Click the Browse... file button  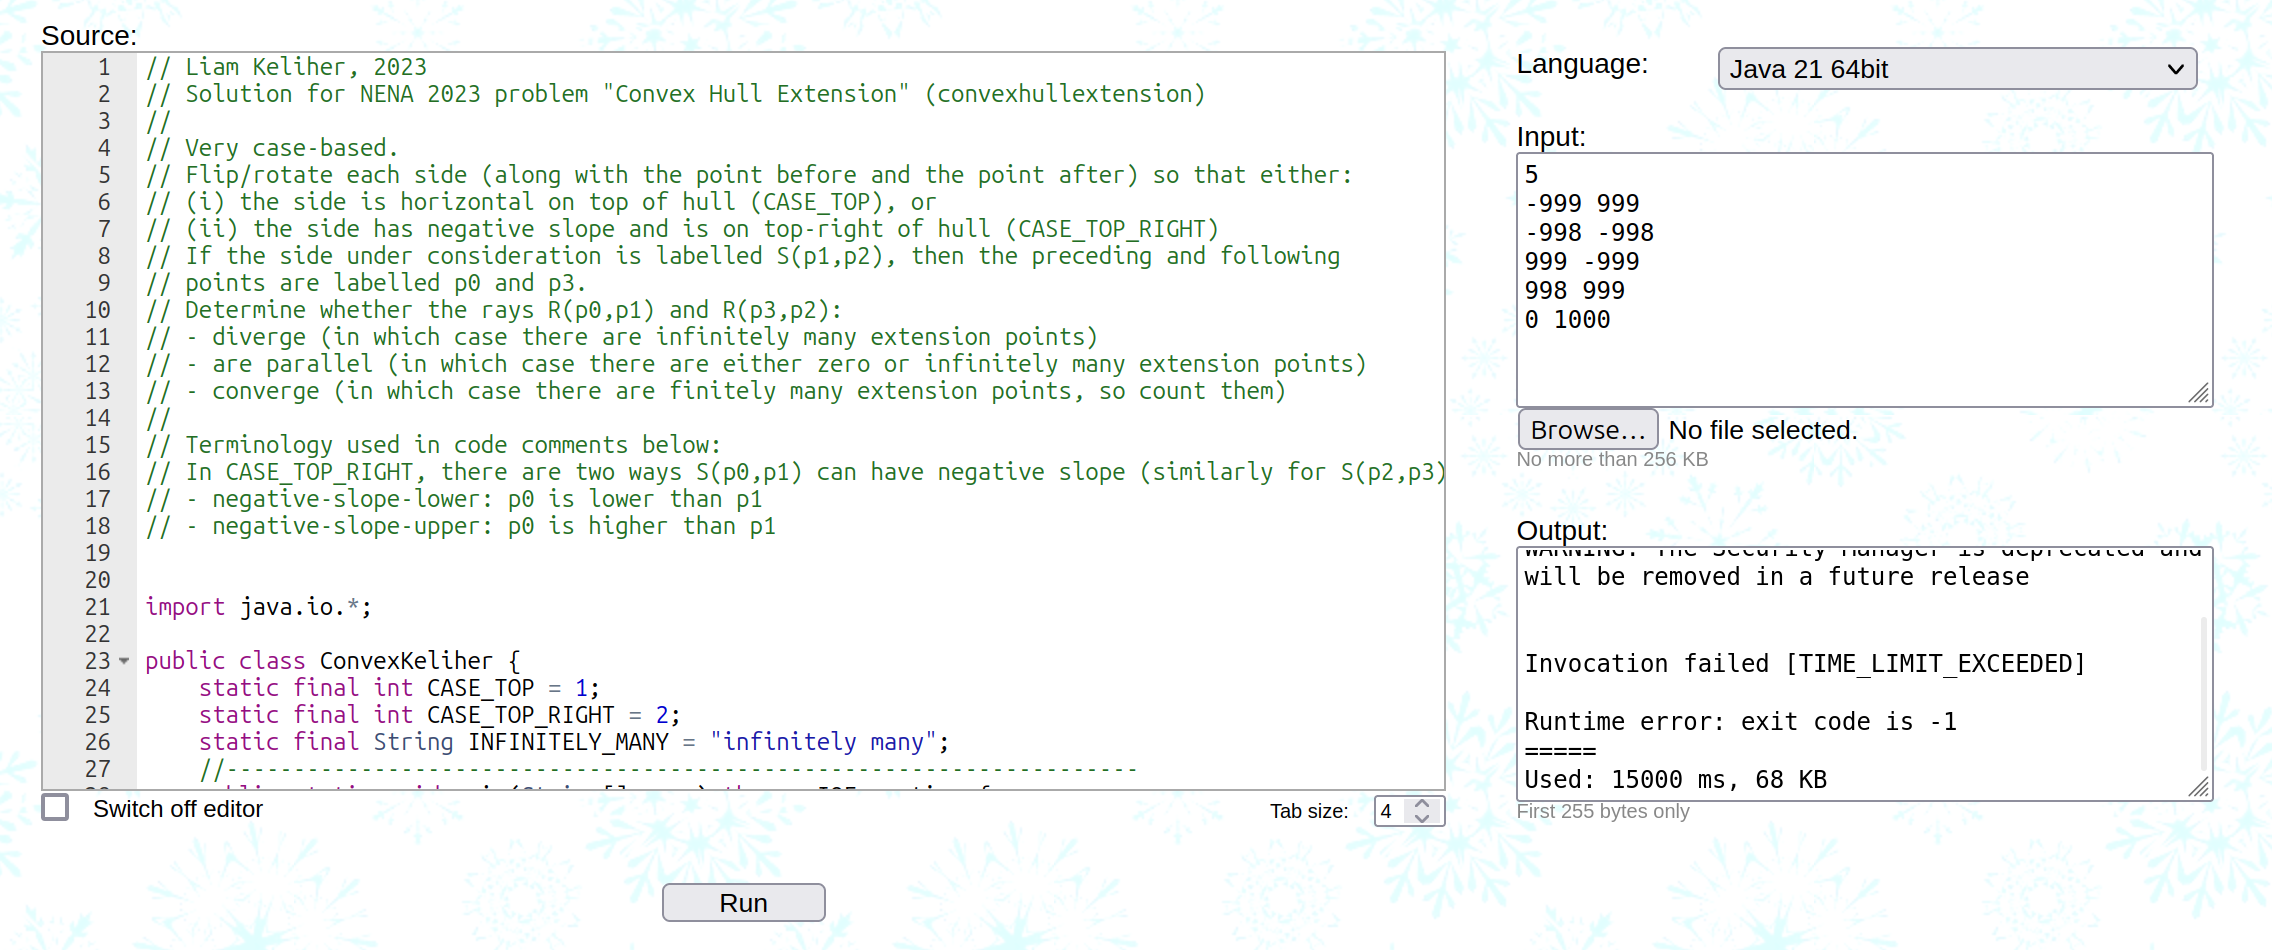1587,430
